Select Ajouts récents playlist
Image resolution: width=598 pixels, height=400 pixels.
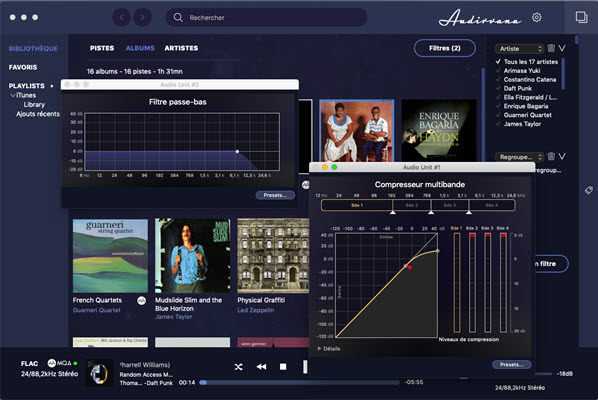[x=38, y=114]
